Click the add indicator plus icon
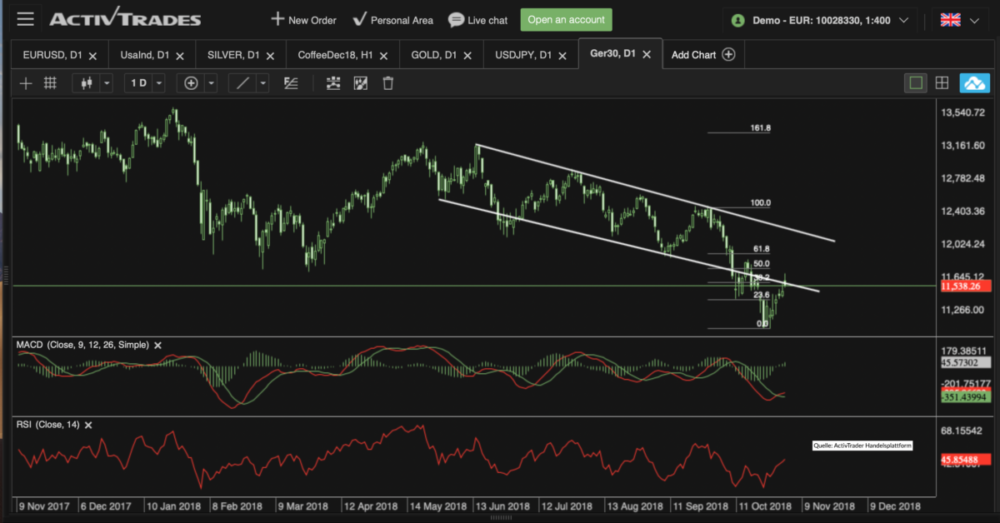The width and height of the screenshot is (1000, 523). coord(191,84)
